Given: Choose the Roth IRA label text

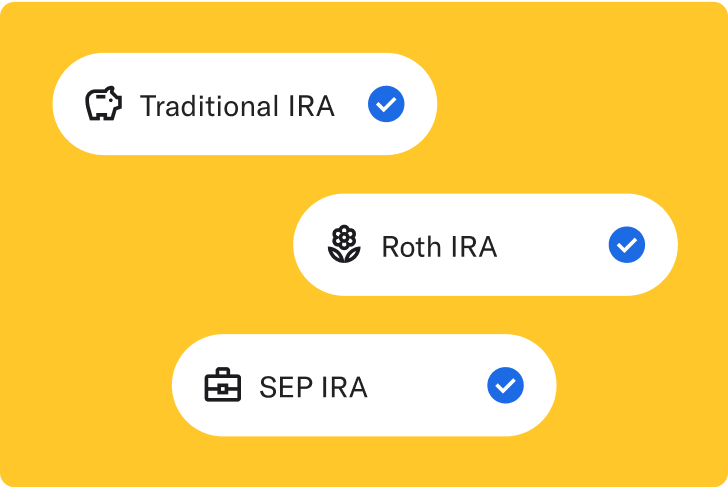Looking at the screenshot, I should click(x=439, y=246).
